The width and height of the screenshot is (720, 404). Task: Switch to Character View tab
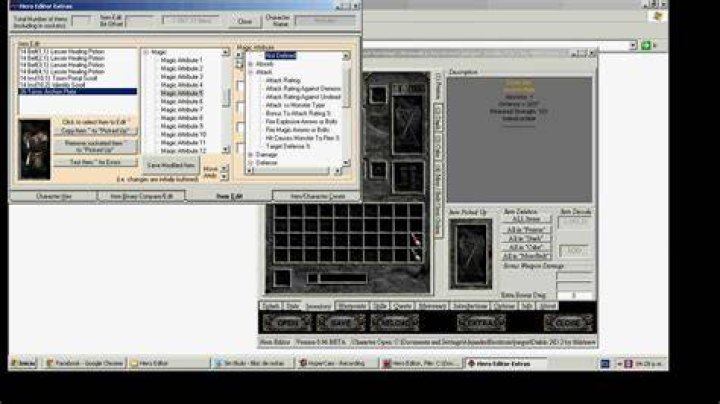click(x=54, y=196)
